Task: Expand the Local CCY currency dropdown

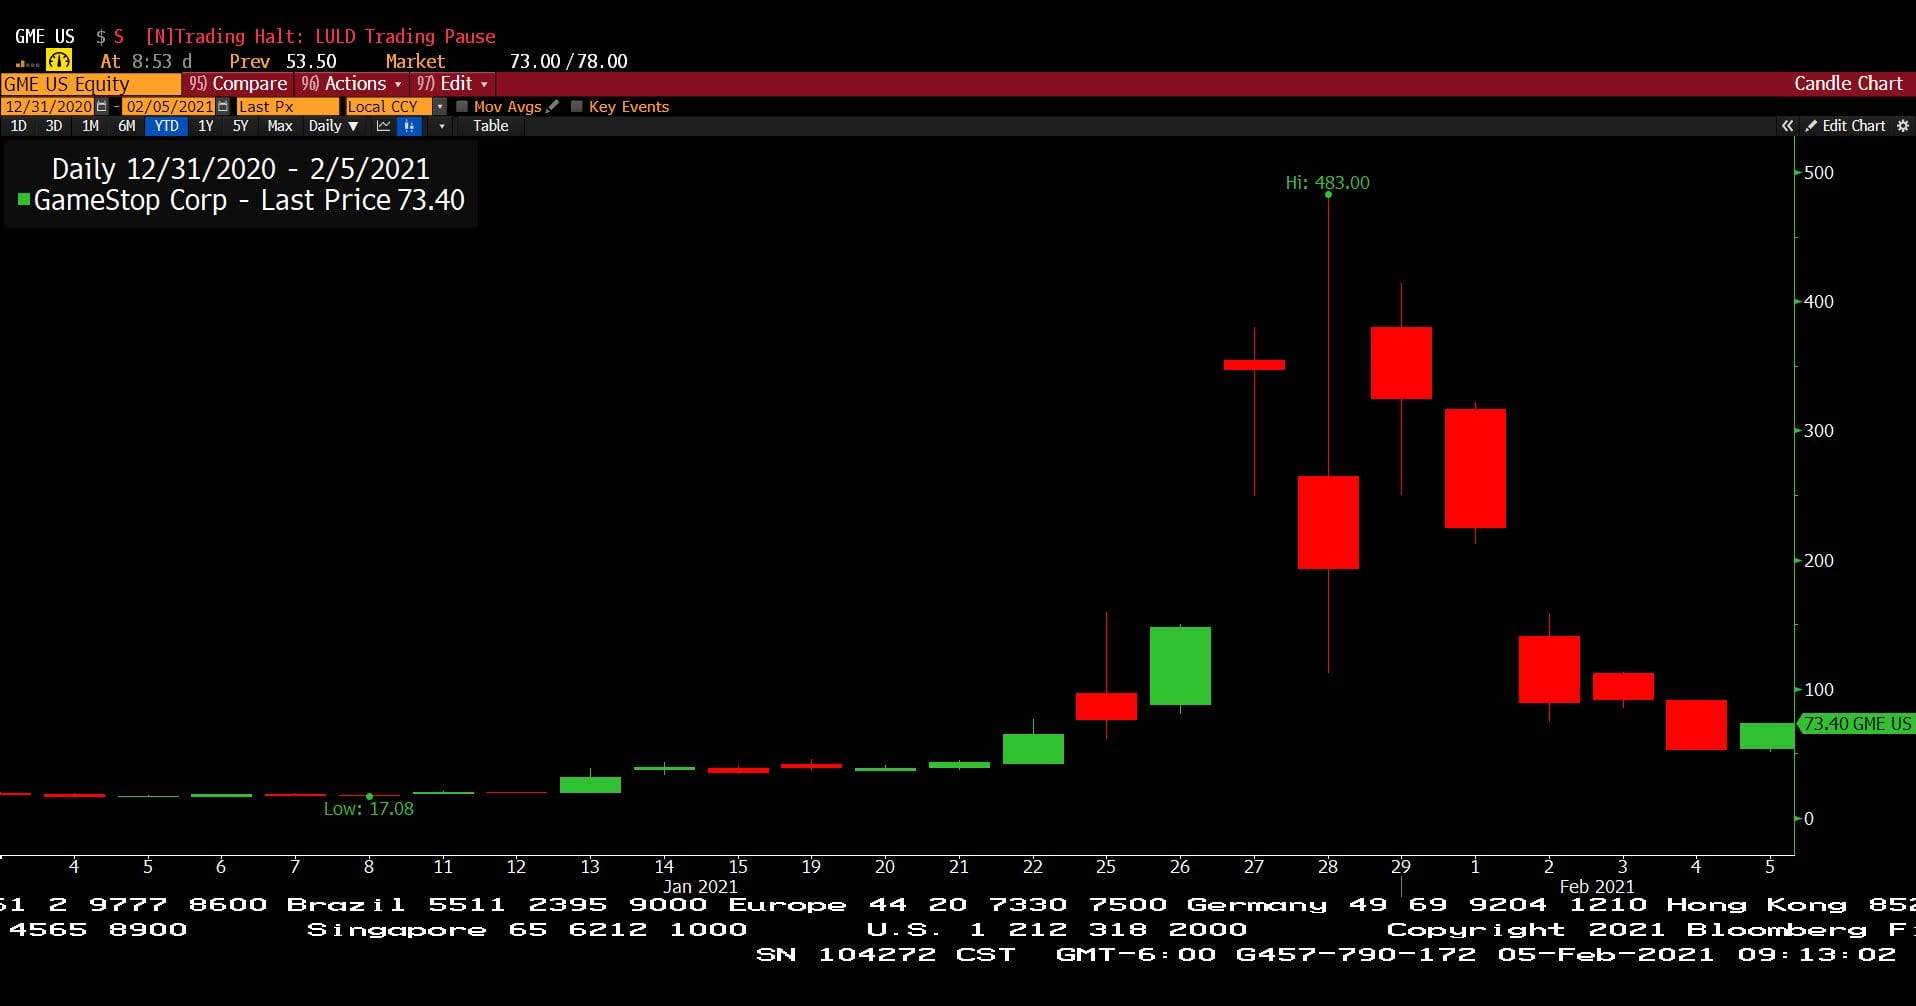Action: coord(440,106)
